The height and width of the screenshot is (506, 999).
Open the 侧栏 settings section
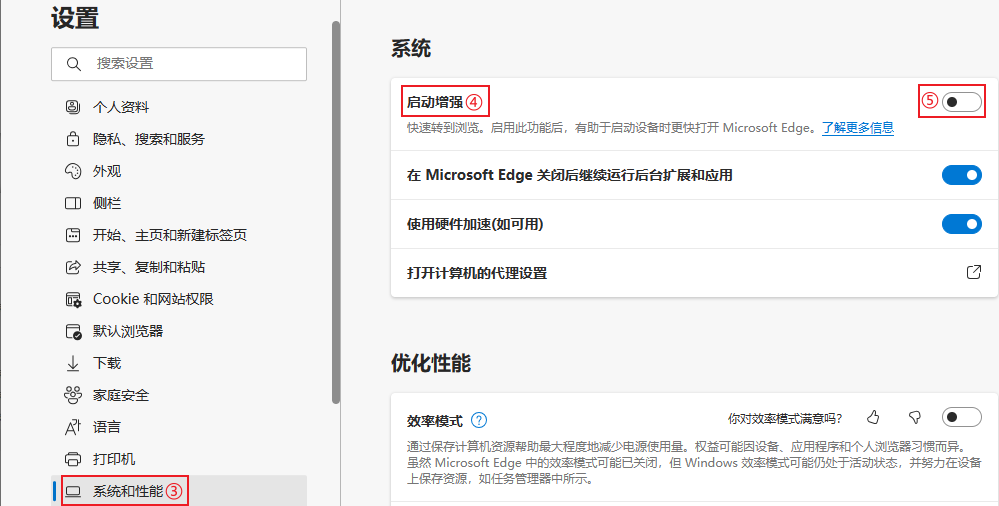pyautogui.click(x=106, y=203)
